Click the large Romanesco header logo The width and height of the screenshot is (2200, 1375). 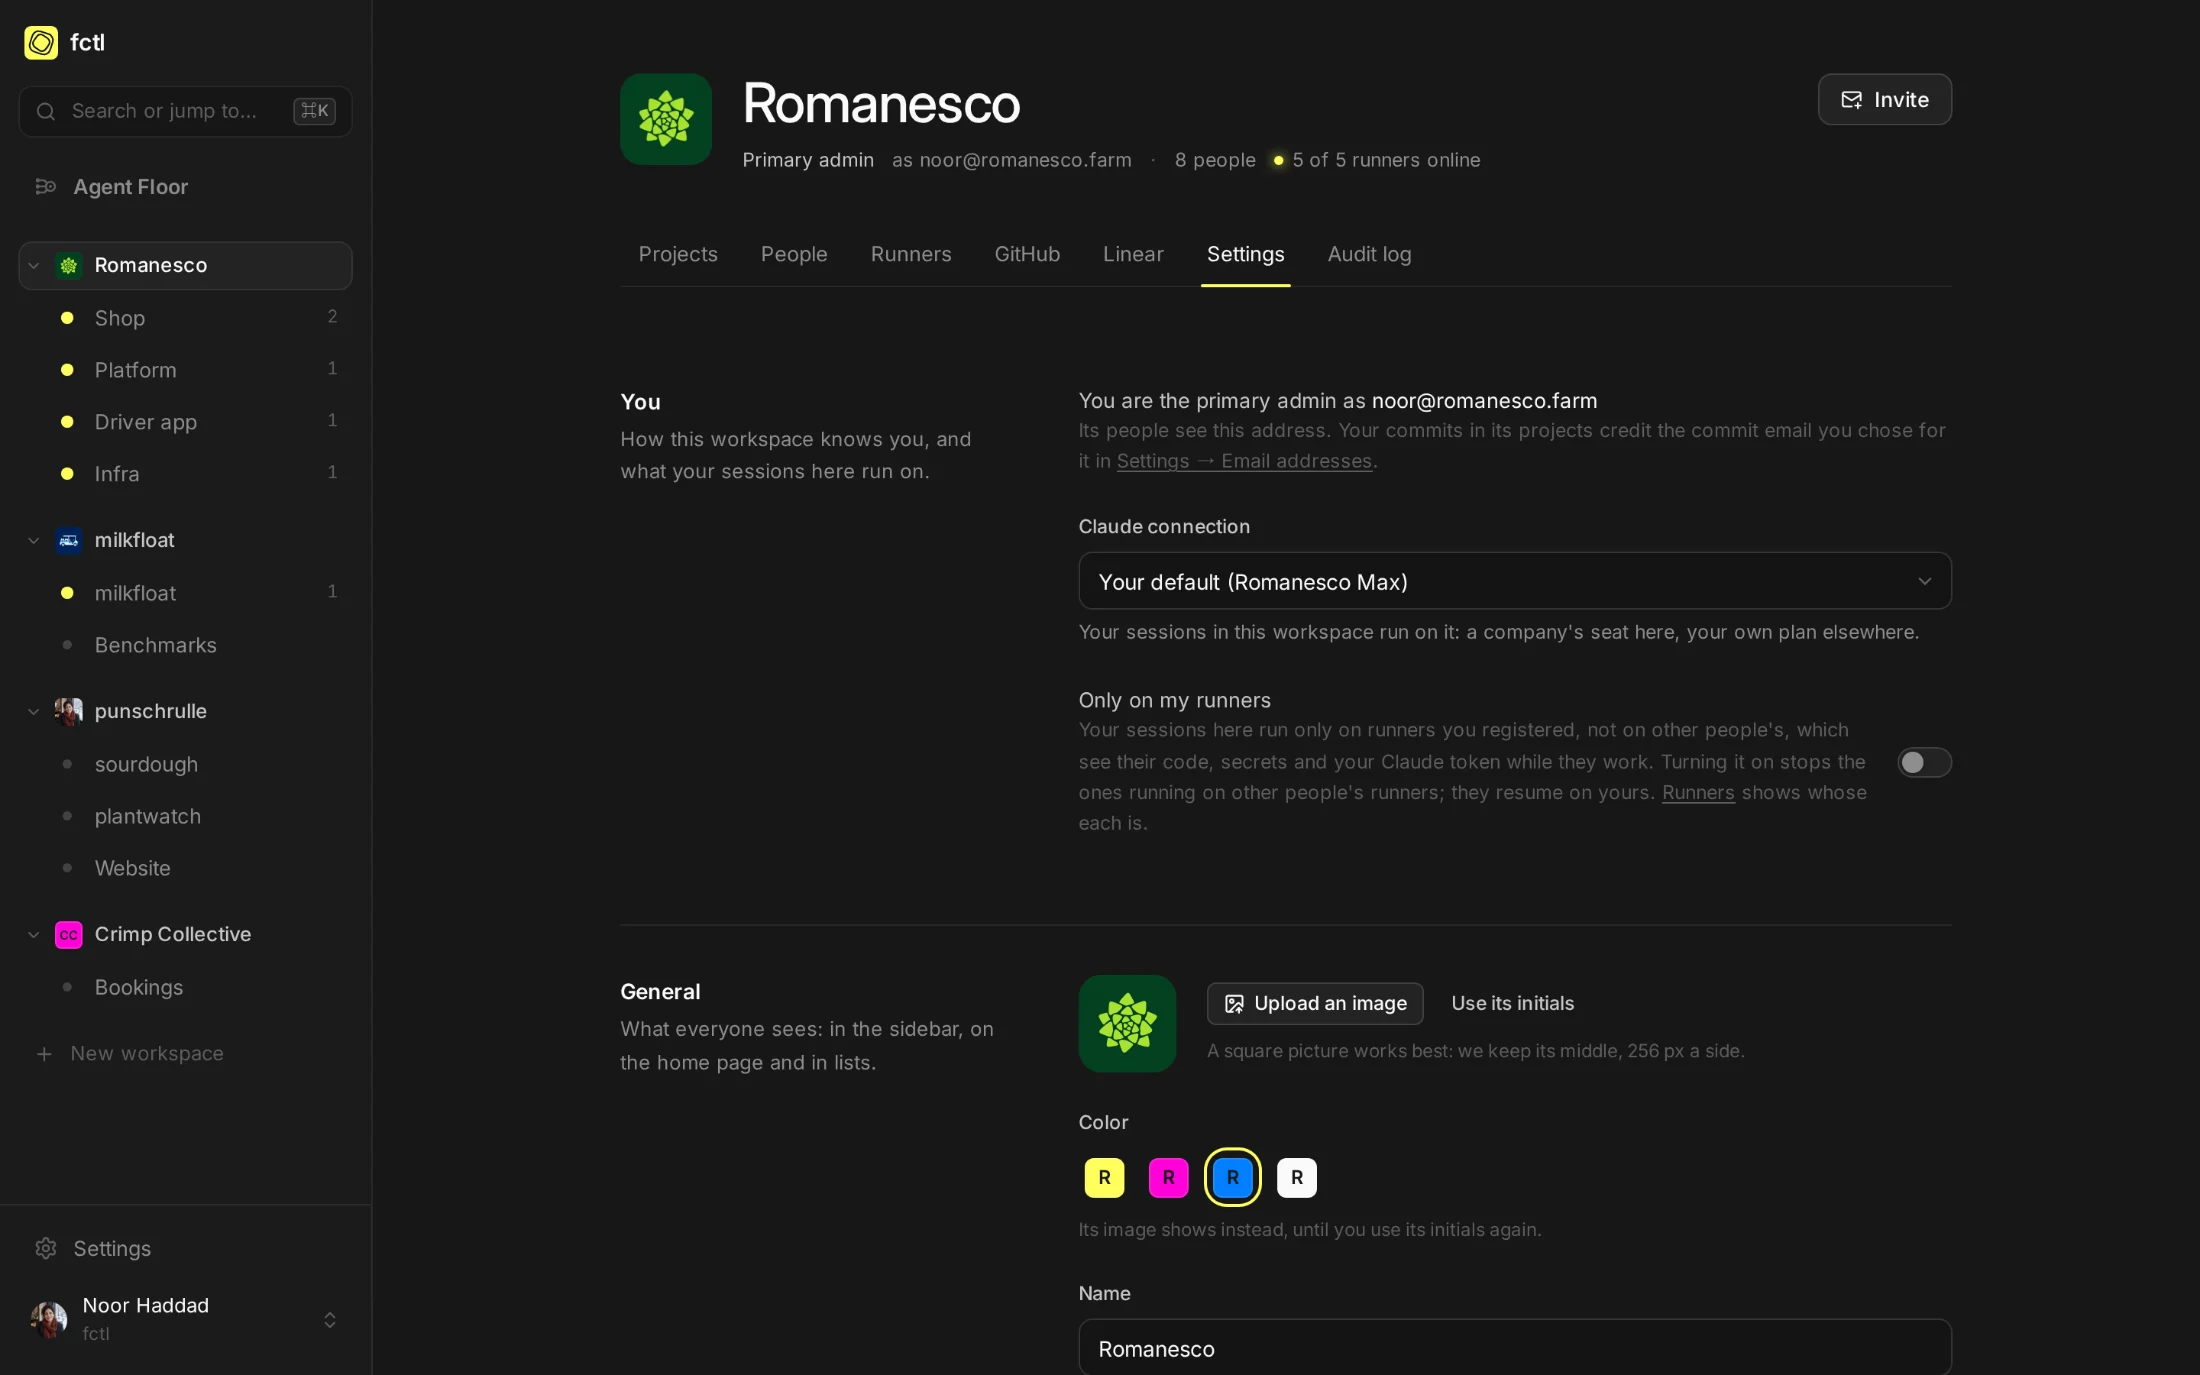(666, 120)
